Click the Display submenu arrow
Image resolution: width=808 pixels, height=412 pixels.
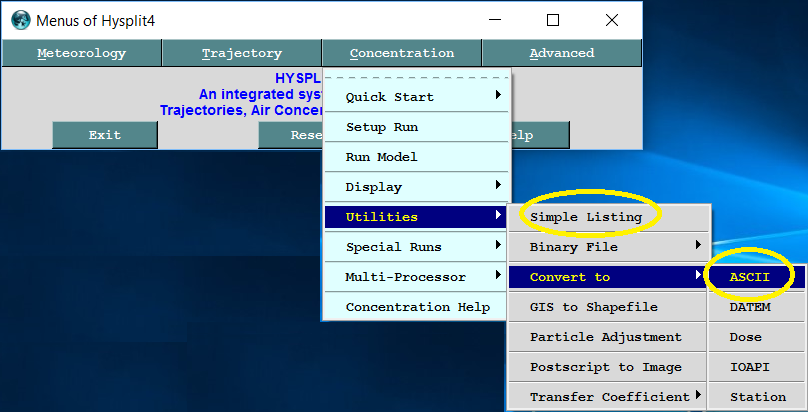pyautogui.click(x=498, y=184)
